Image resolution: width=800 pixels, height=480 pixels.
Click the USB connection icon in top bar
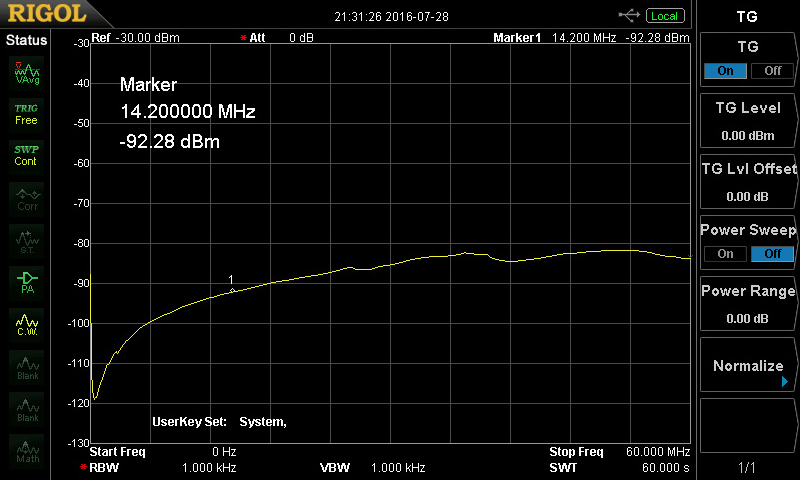pyautogui.click(x=630, y=15)
